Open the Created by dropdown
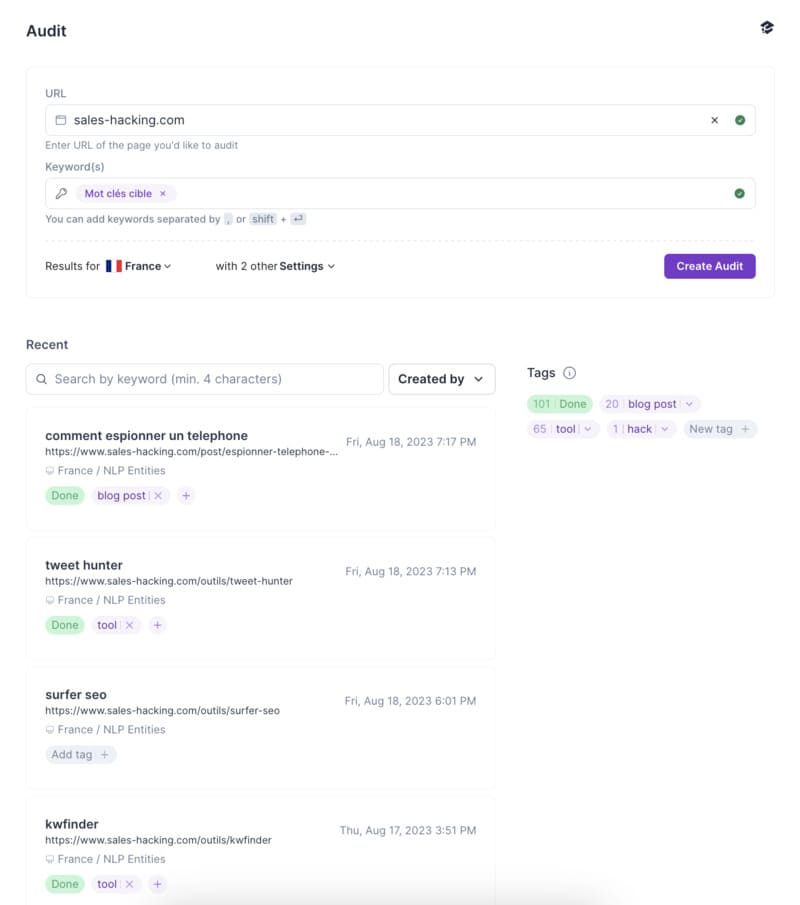 pos(442,379)
